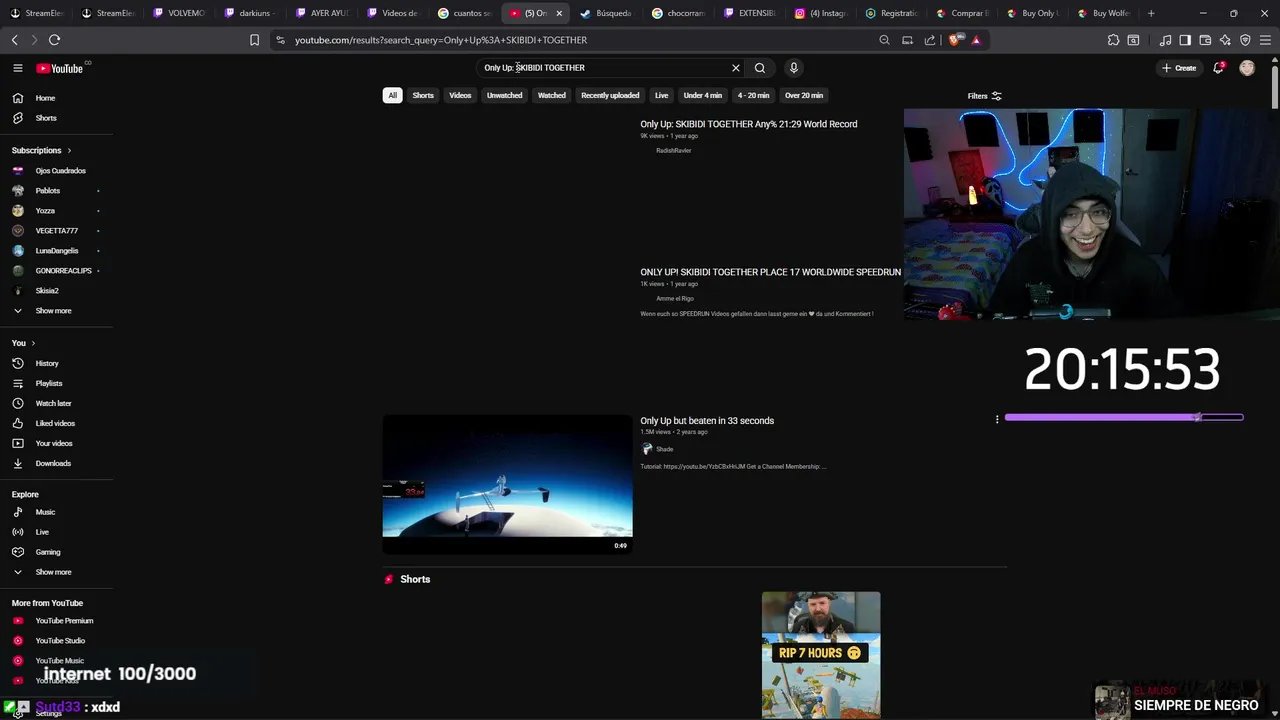Select the Over 20 min chip
Viewport: 1280px width, 720px height.
pyautogui.click(x=804, y=95)
